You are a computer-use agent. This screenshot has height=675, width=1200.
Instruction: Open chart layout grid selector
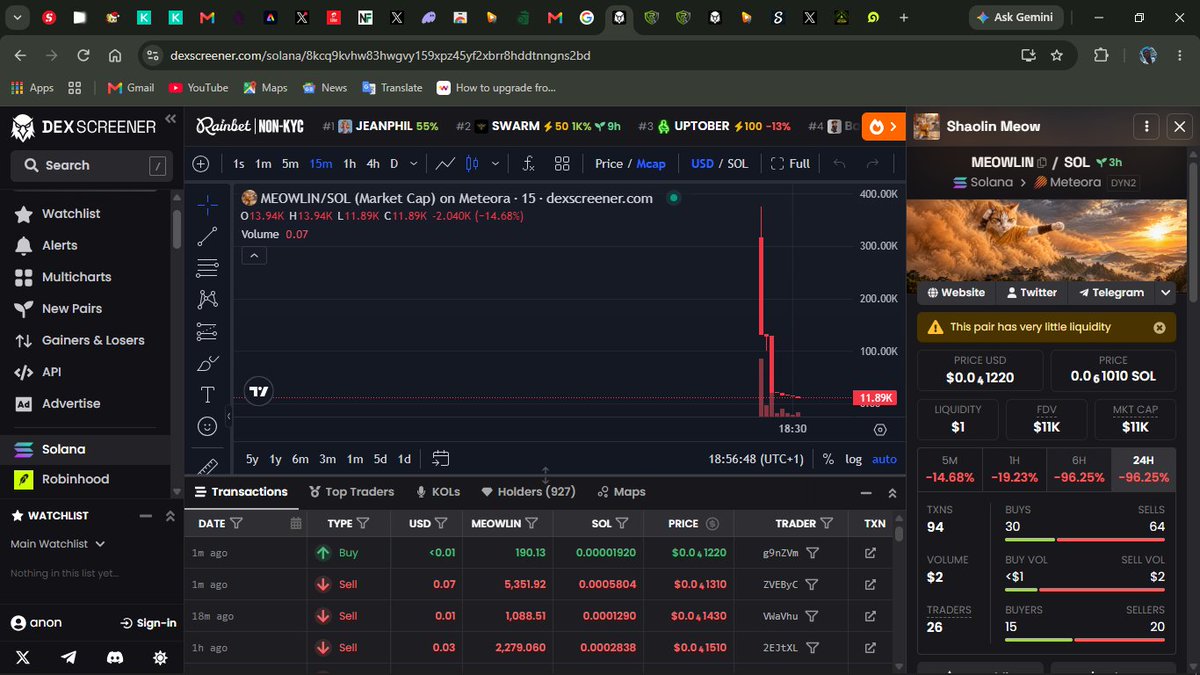click(x=562, y=163)
